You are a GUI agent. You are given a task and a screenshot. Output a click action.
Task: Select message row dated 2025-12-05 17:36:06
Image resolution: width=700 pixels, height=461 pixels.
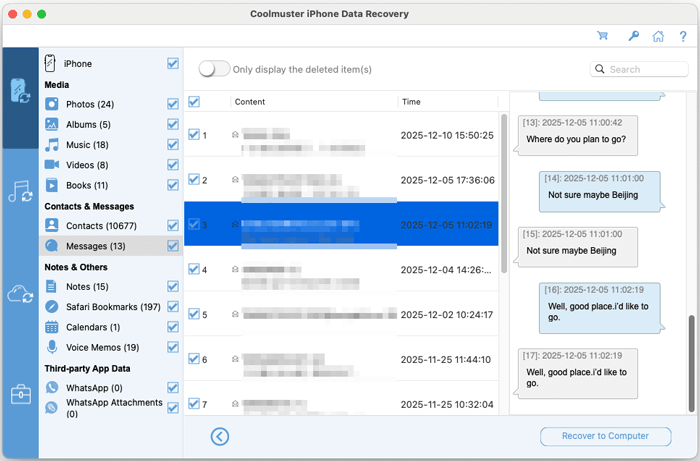point(341,179)
